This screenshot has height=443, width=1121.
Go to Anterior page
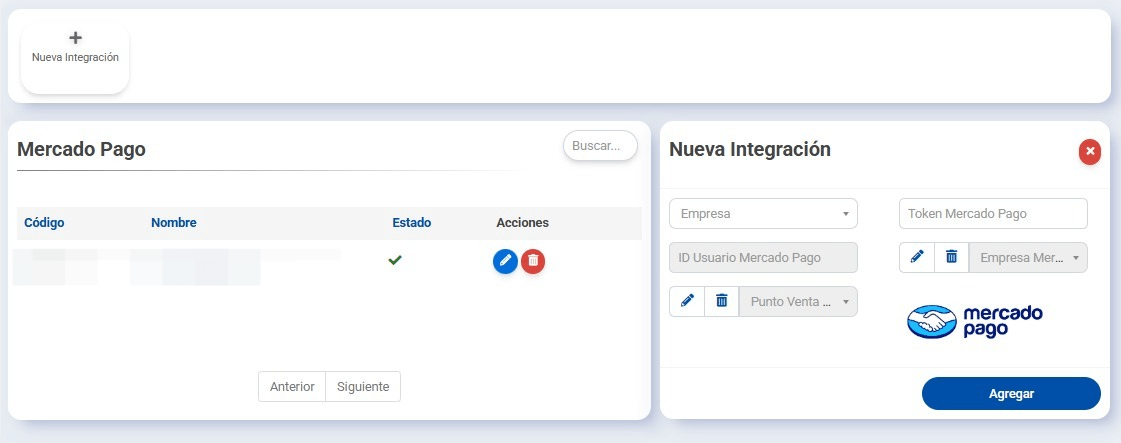[292, 387]
